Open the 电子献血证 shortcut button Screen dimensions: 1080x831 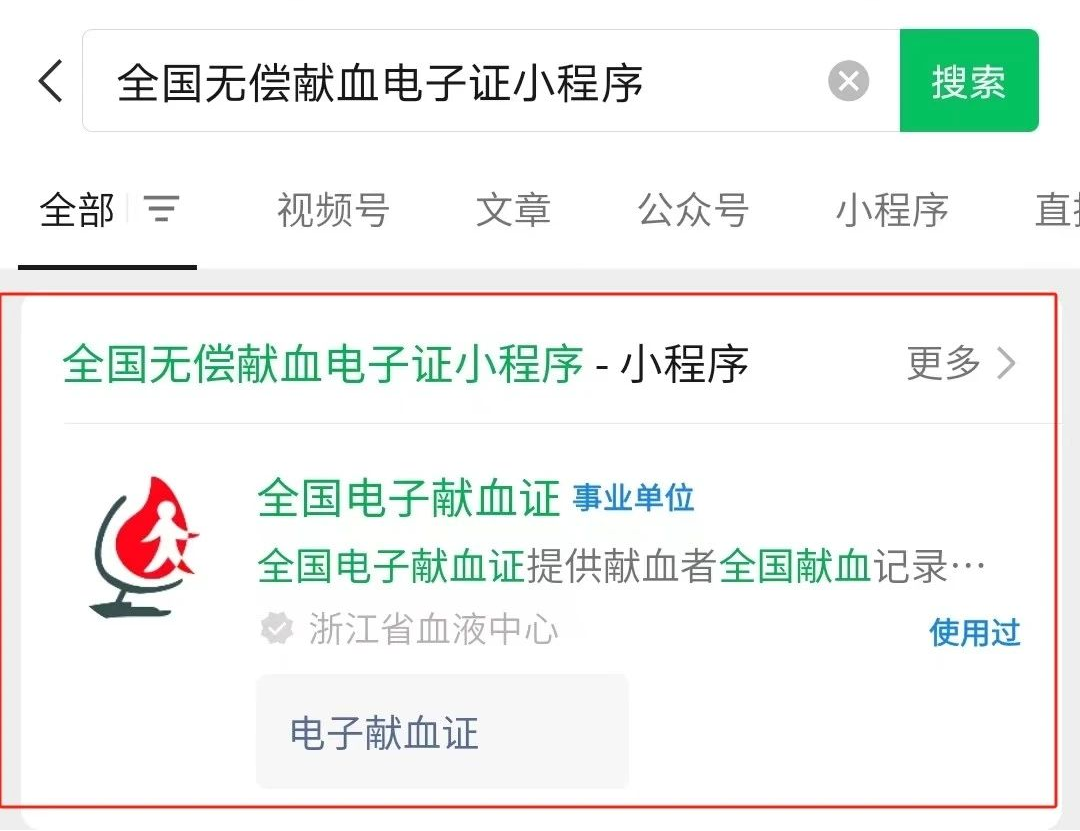(x=442, y=732)
